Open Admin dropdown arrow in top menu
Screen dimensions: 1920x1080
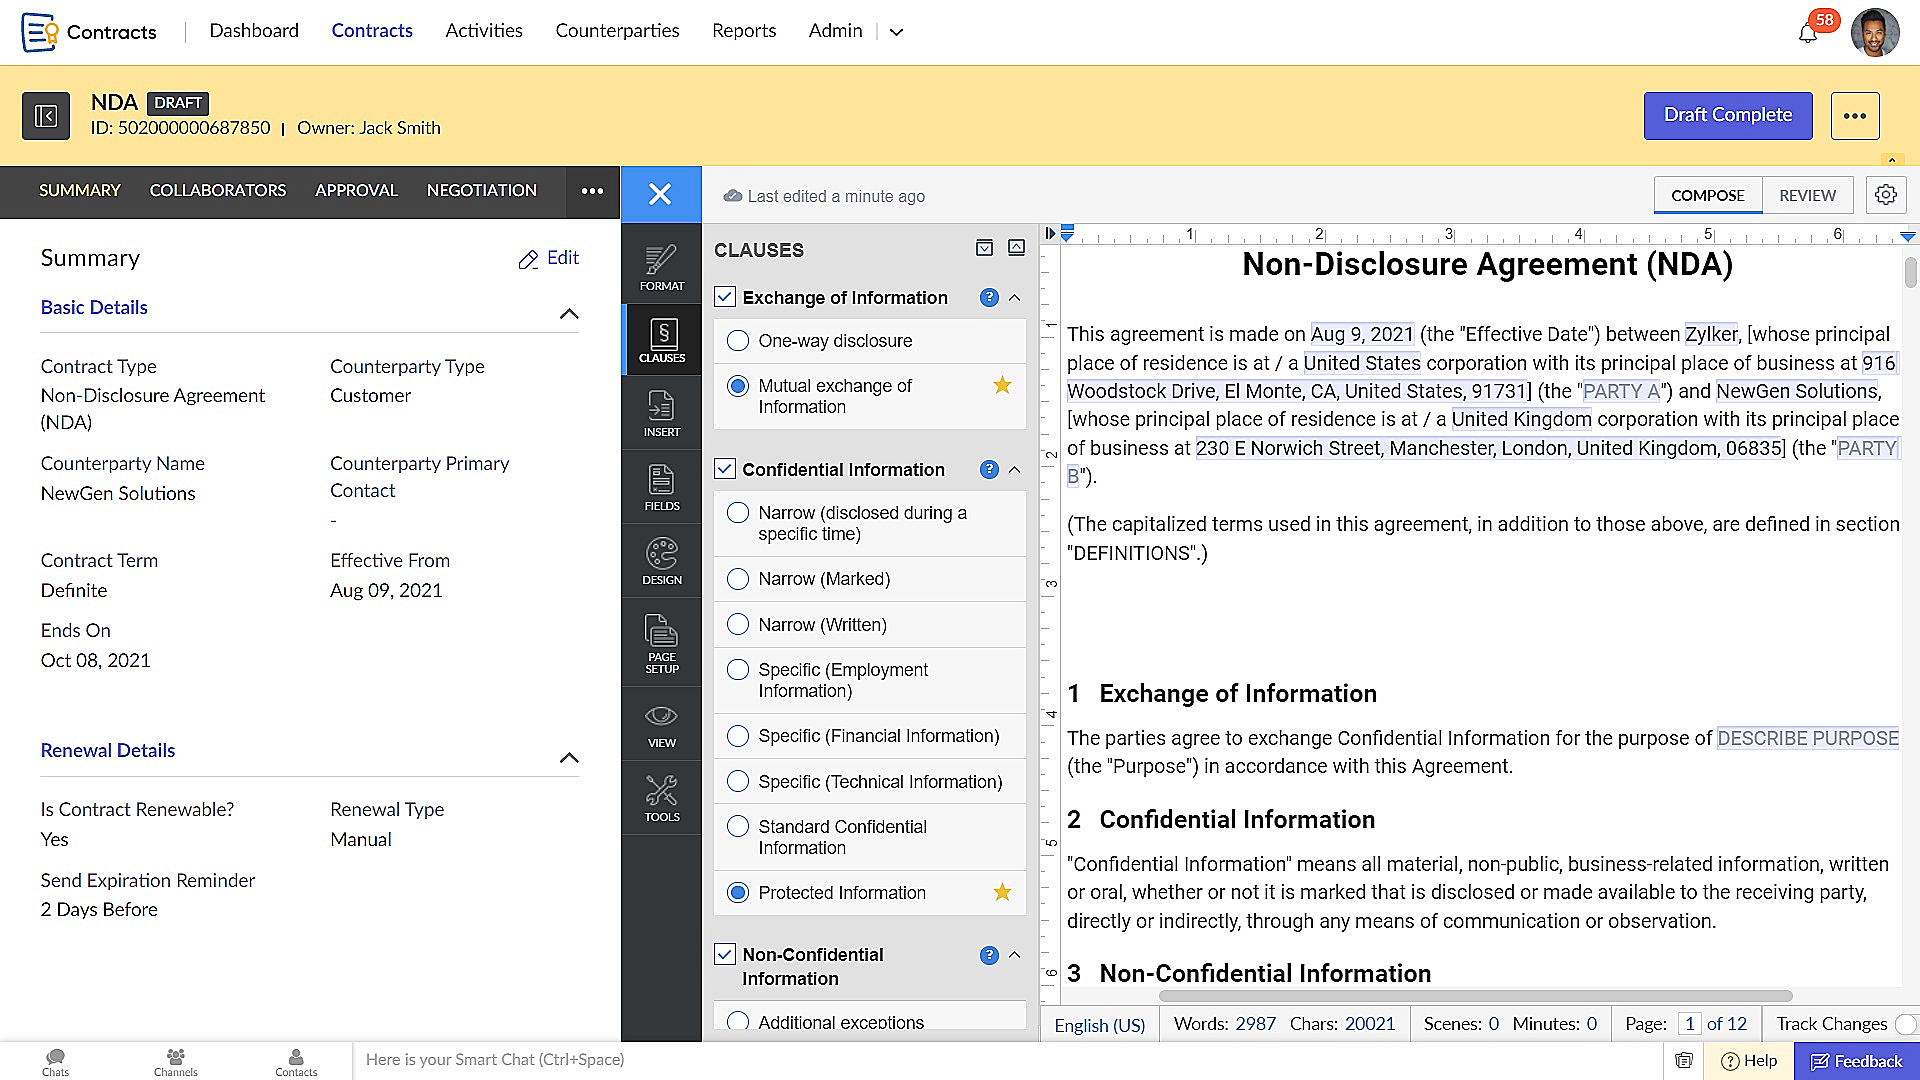(x=896, y=32)
